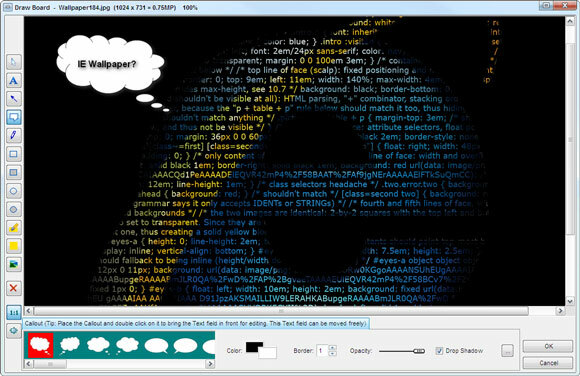The height and width of the screenshot is (376, 580).
Task: Select the outlined rectangle tool
Action: click(x=14, y=154)
